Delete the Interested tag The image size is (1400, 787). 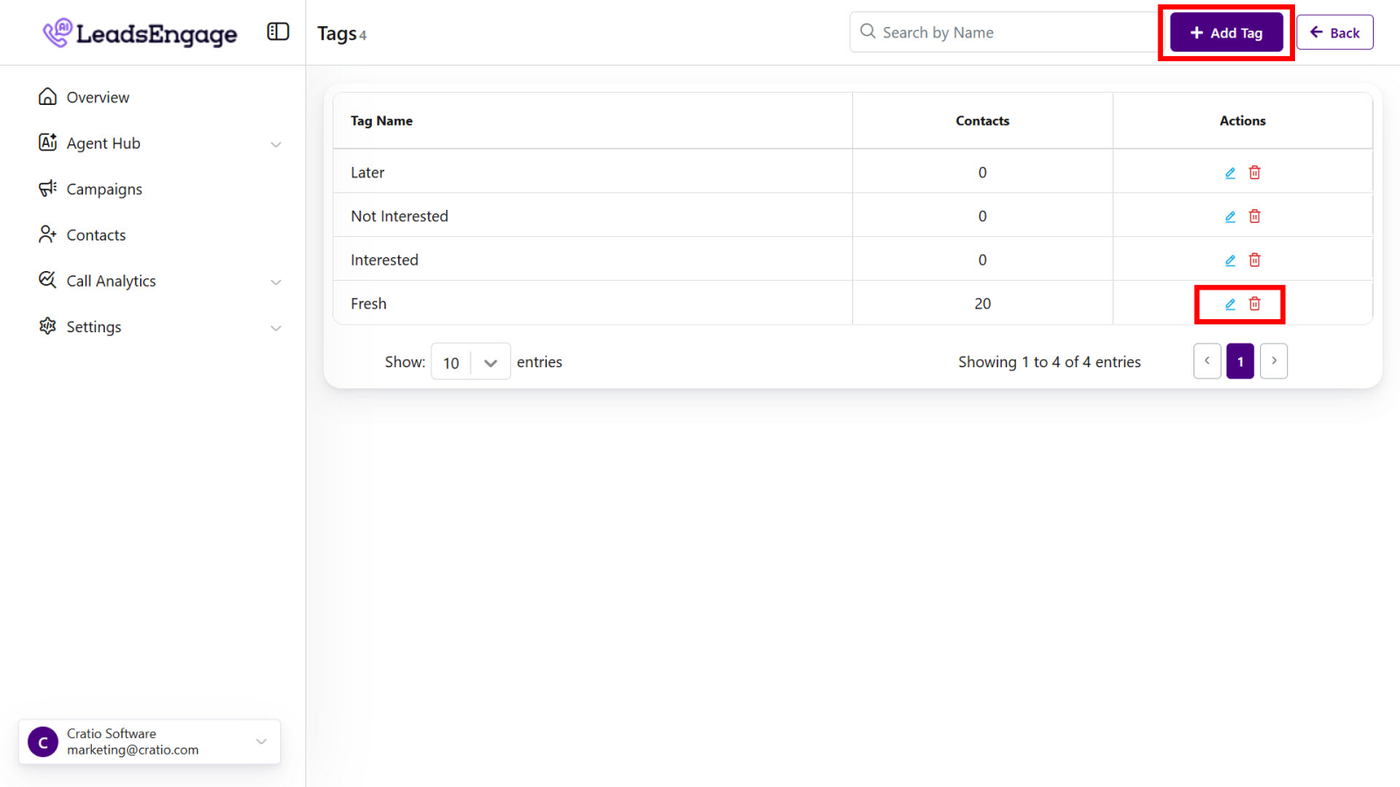(x=1255, y=260)
